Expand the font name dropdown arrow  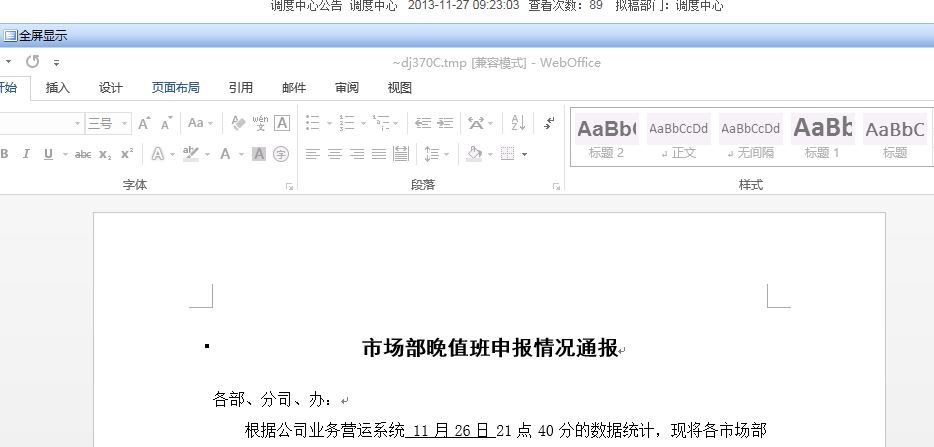tap(77, 123)
